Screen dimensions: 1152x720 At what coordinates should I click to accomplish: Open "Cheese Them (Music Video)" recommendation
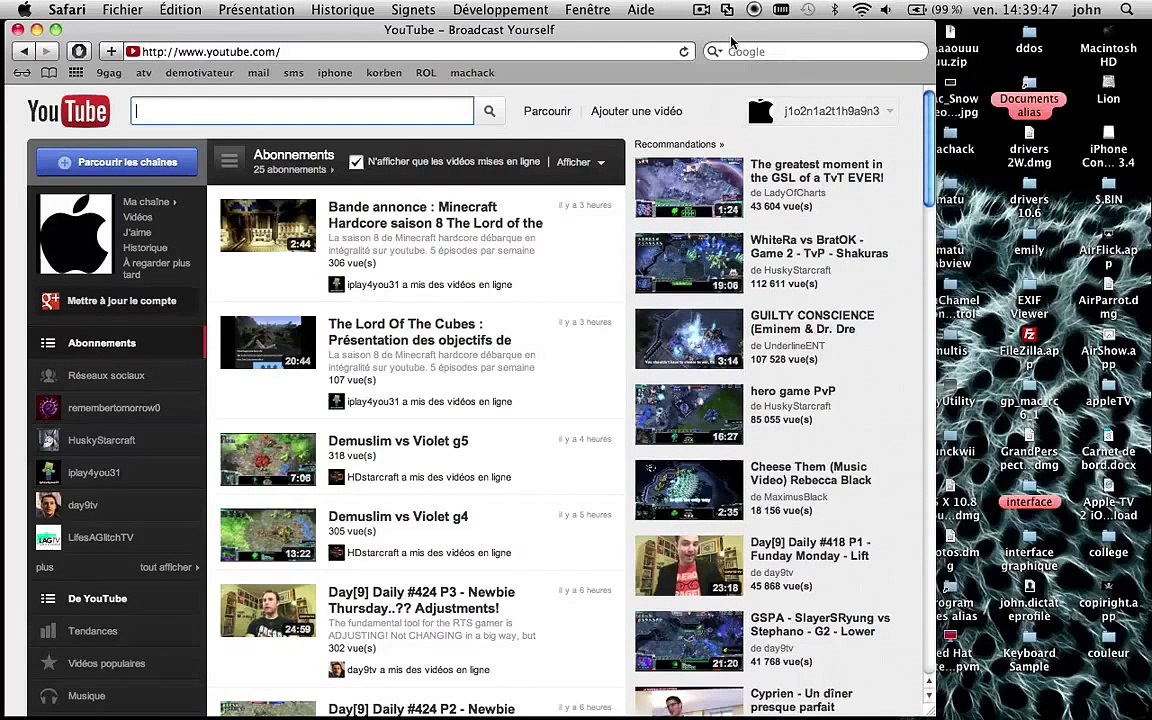[x=810, y=473]
